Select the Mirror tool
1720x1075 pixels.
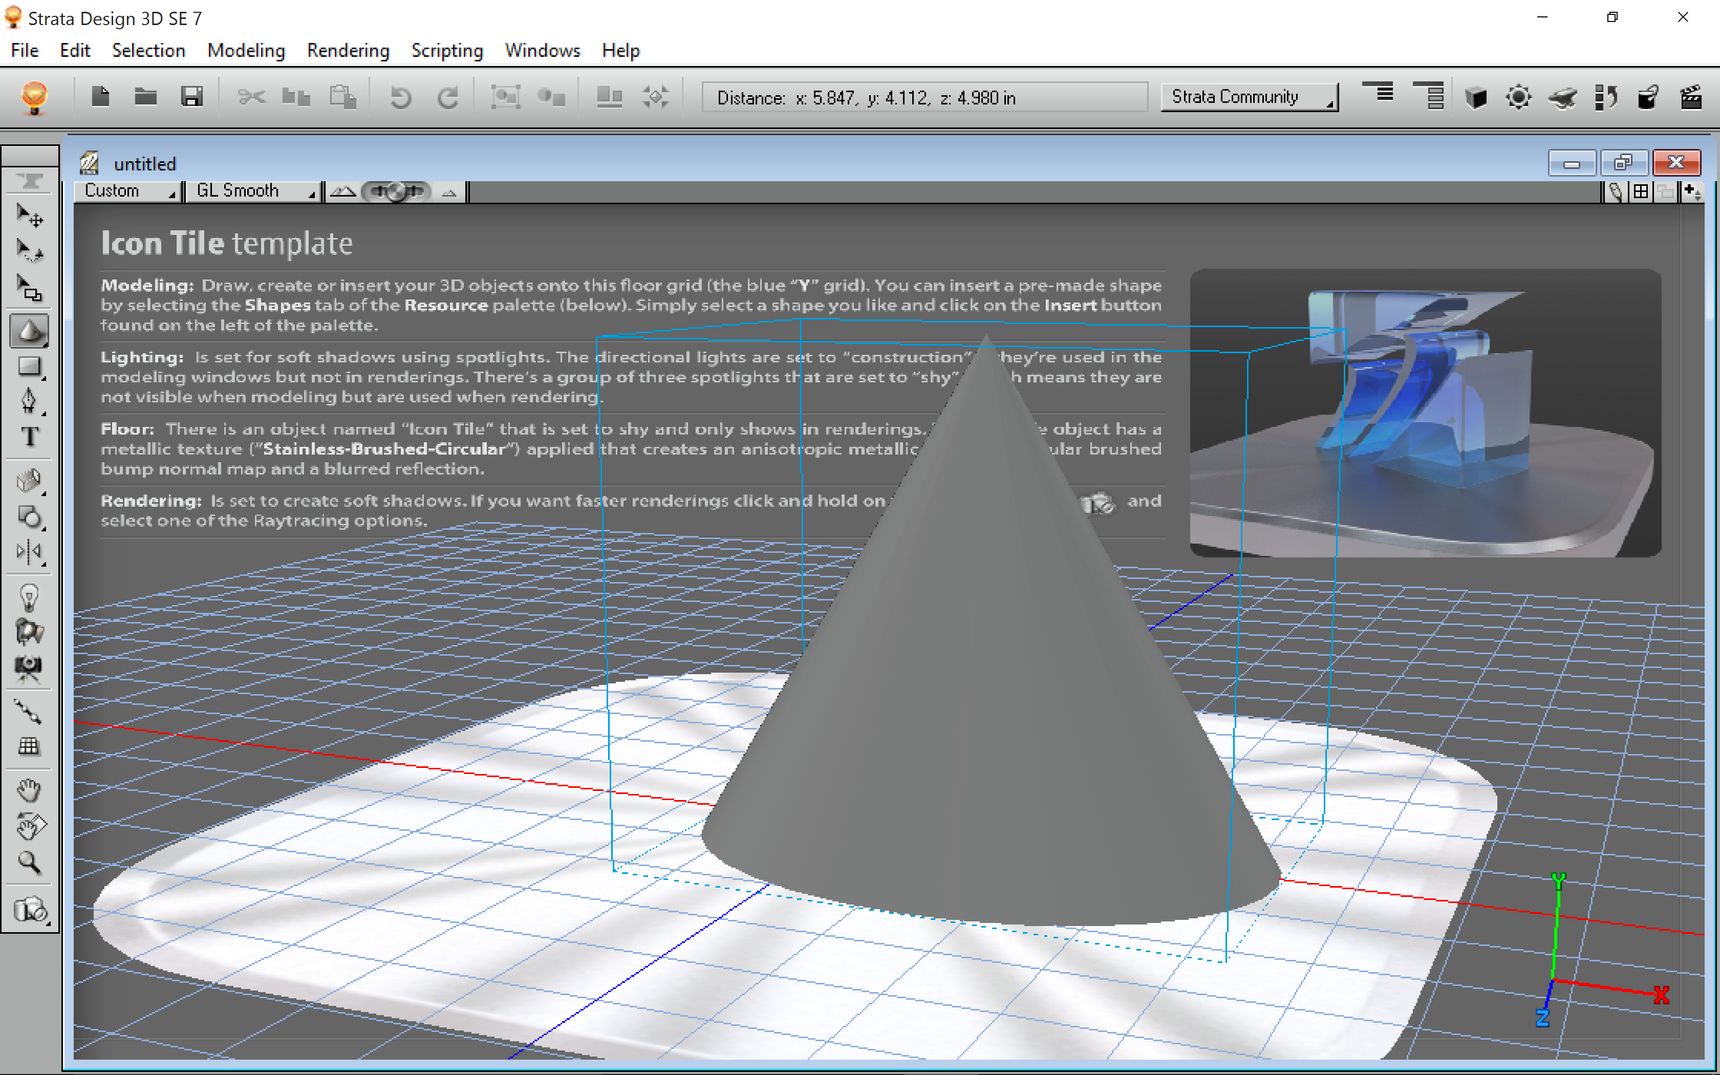point(30,552)
